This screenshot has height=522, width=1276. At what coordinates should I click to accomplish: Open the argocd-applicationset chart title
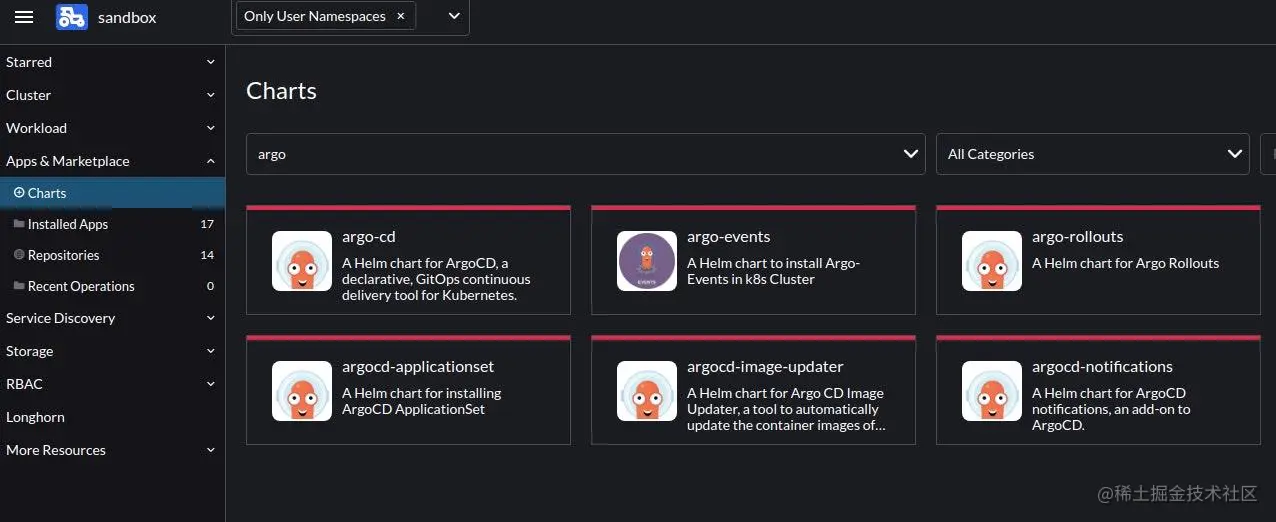tap(418, 367)
